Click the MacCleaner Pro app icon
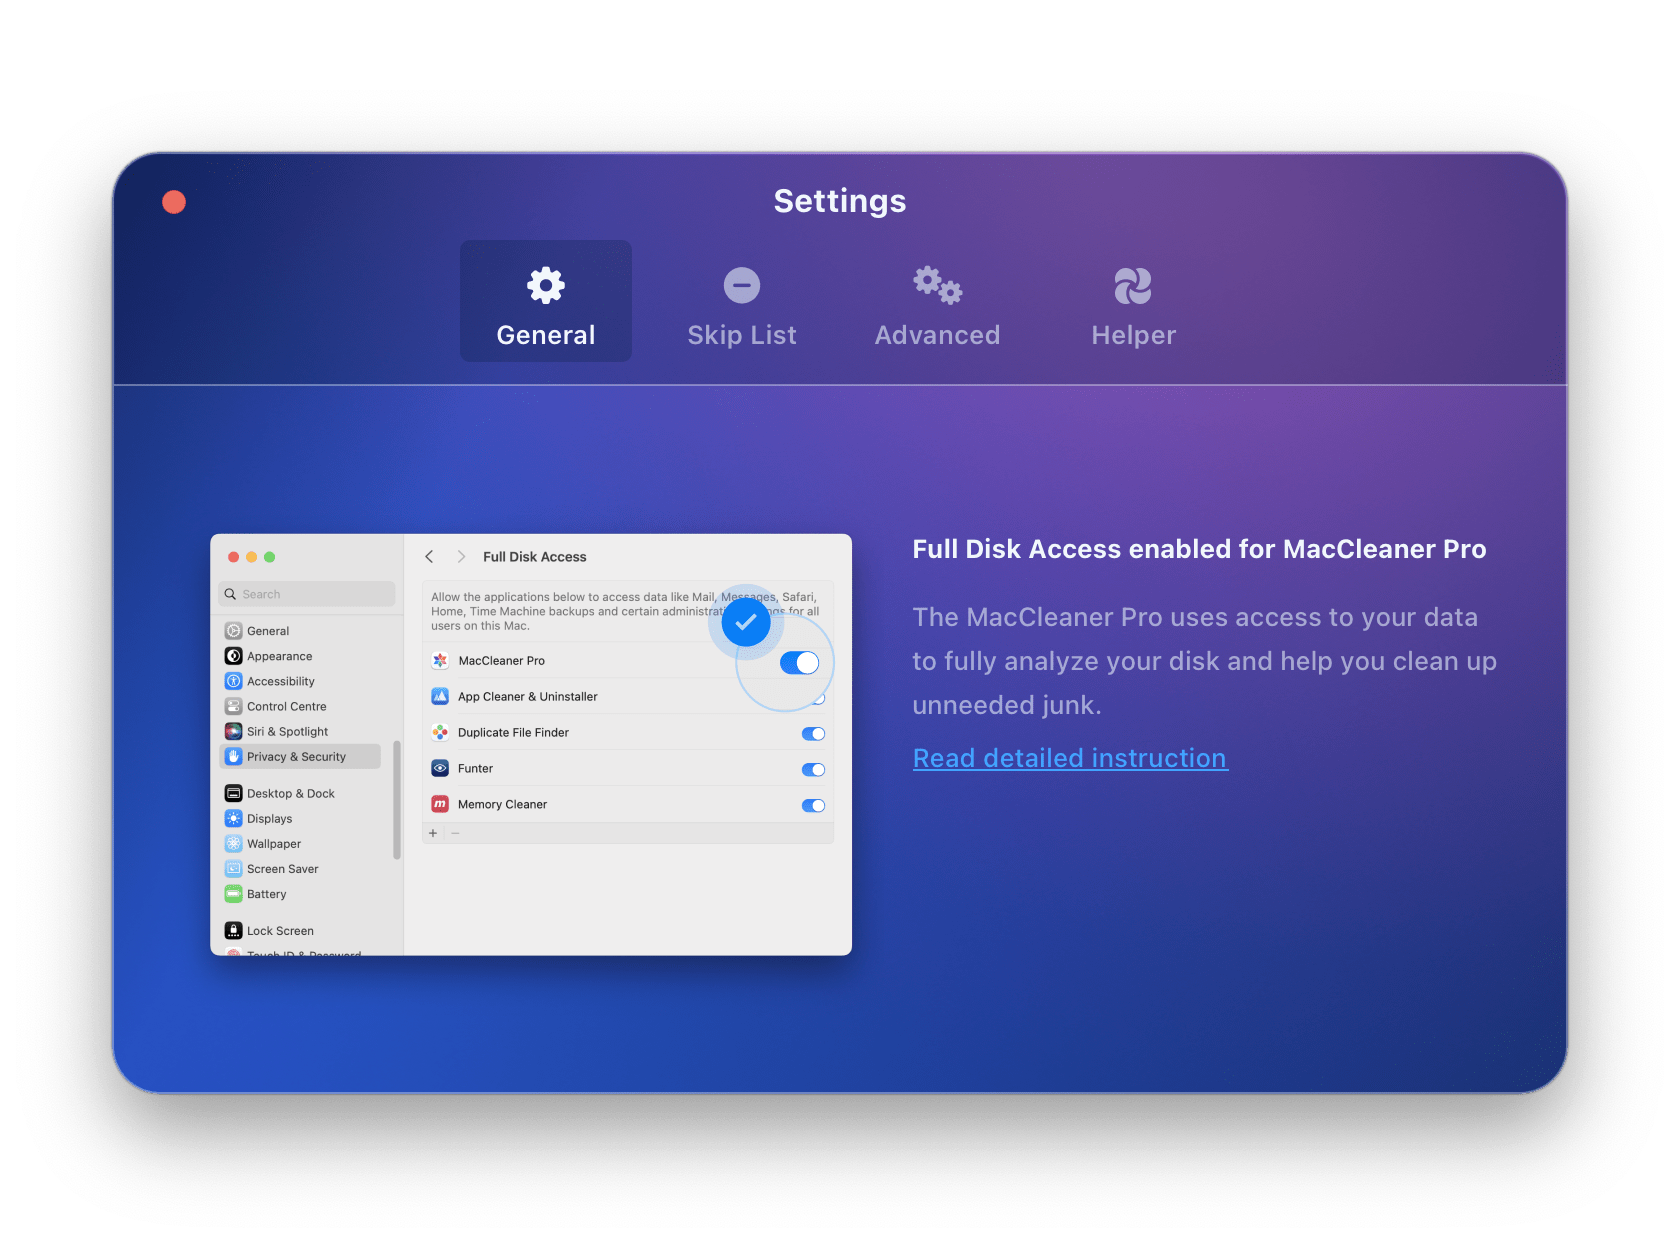This screenshot has height=1242, width=1680. (440, 661)
